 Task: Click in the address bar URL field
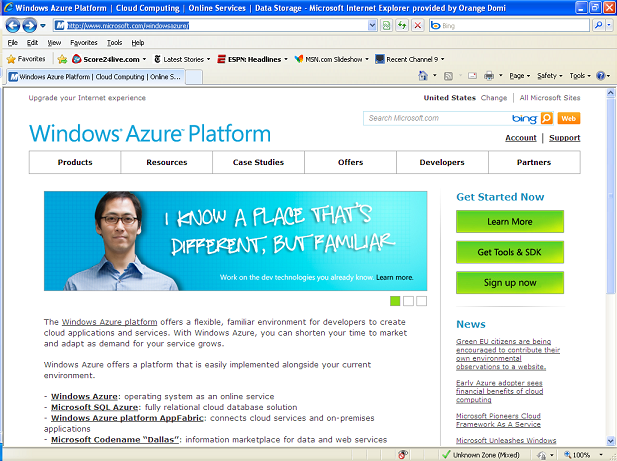[212, 26]
